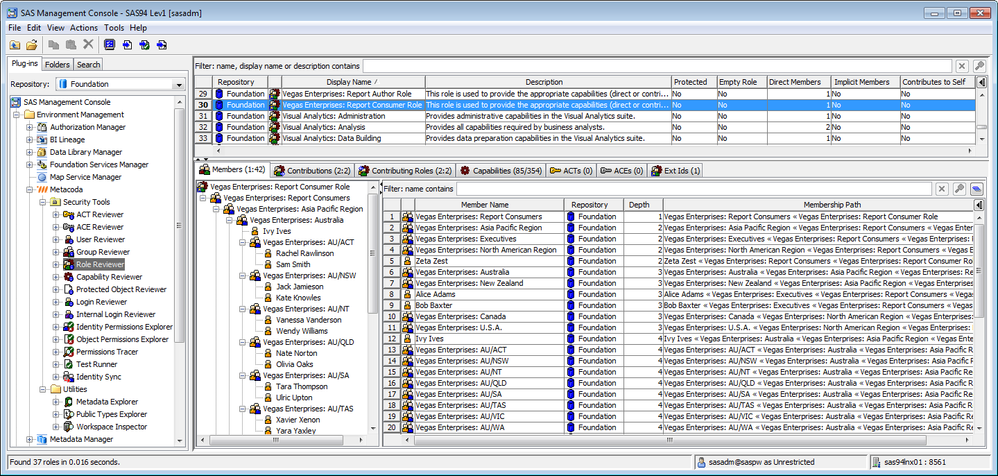Image resolution: width=998 pixels, height=476 pixels.
Task: Collapse the Security Tools tree folder
Action: tap(43, 201)
